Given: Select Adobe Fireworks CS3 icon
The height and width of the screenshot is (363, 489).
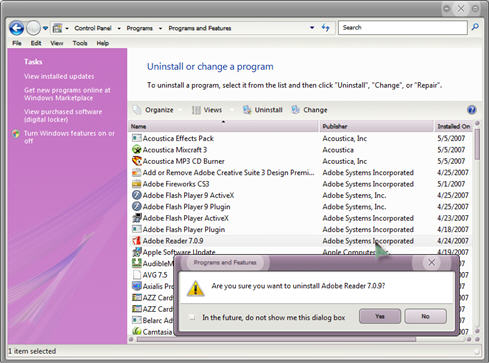Looking at the screenshot, I should pos(137,184).
